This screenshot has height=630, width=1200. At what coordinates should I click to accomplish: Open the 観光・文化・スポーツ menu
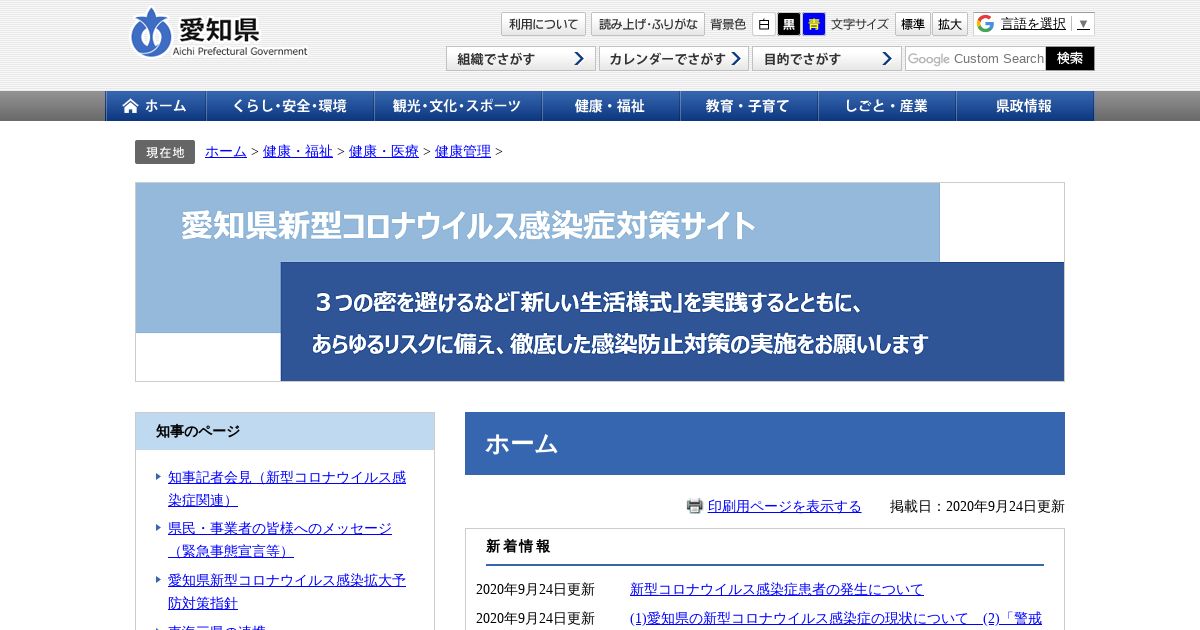tap(457, 106)
